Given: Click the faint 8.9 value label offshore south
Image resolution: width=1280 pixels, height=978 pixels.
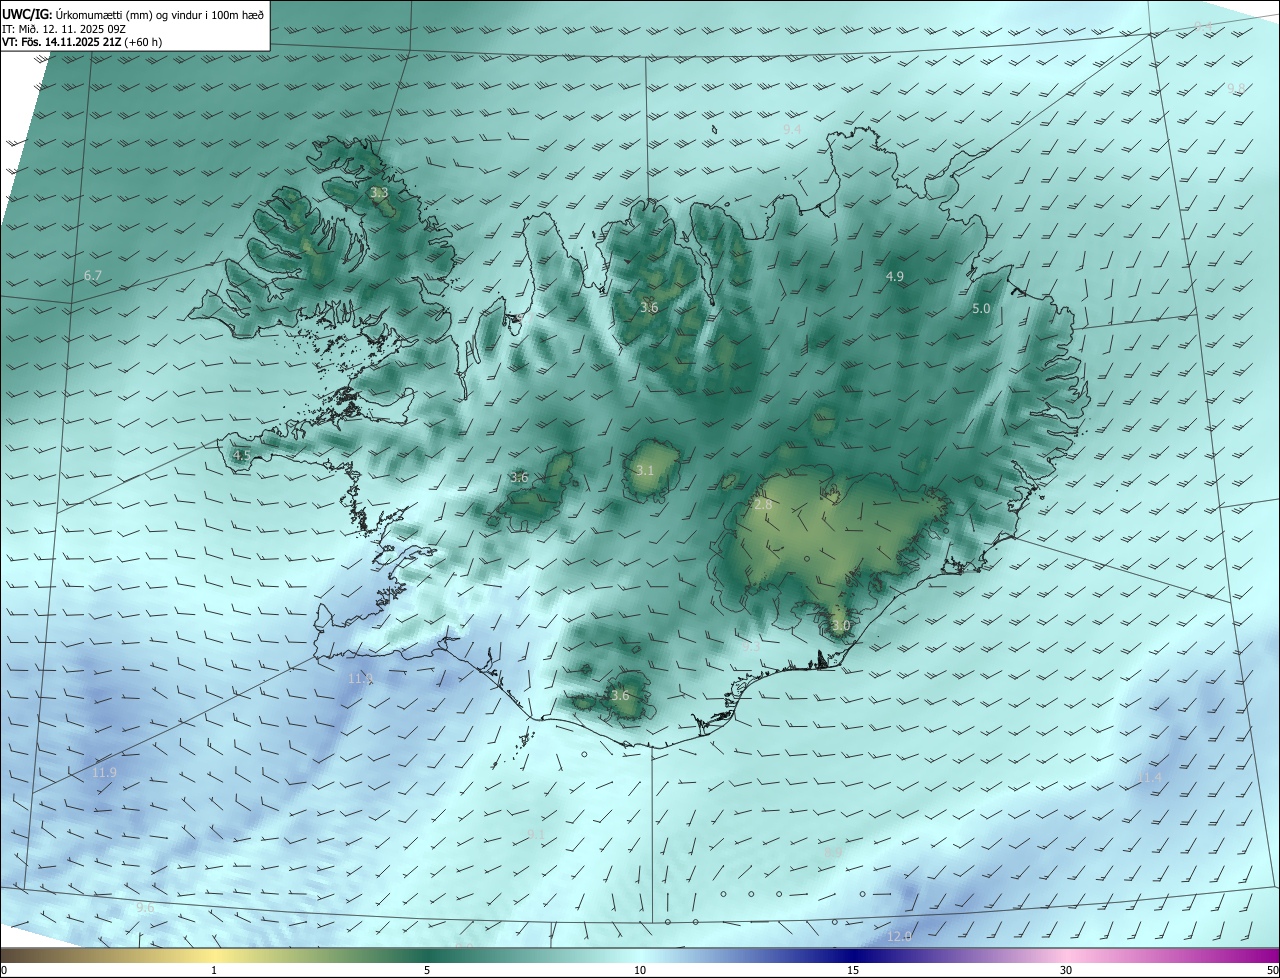Looking at the screenshot, I should click(x=834, y=853).
